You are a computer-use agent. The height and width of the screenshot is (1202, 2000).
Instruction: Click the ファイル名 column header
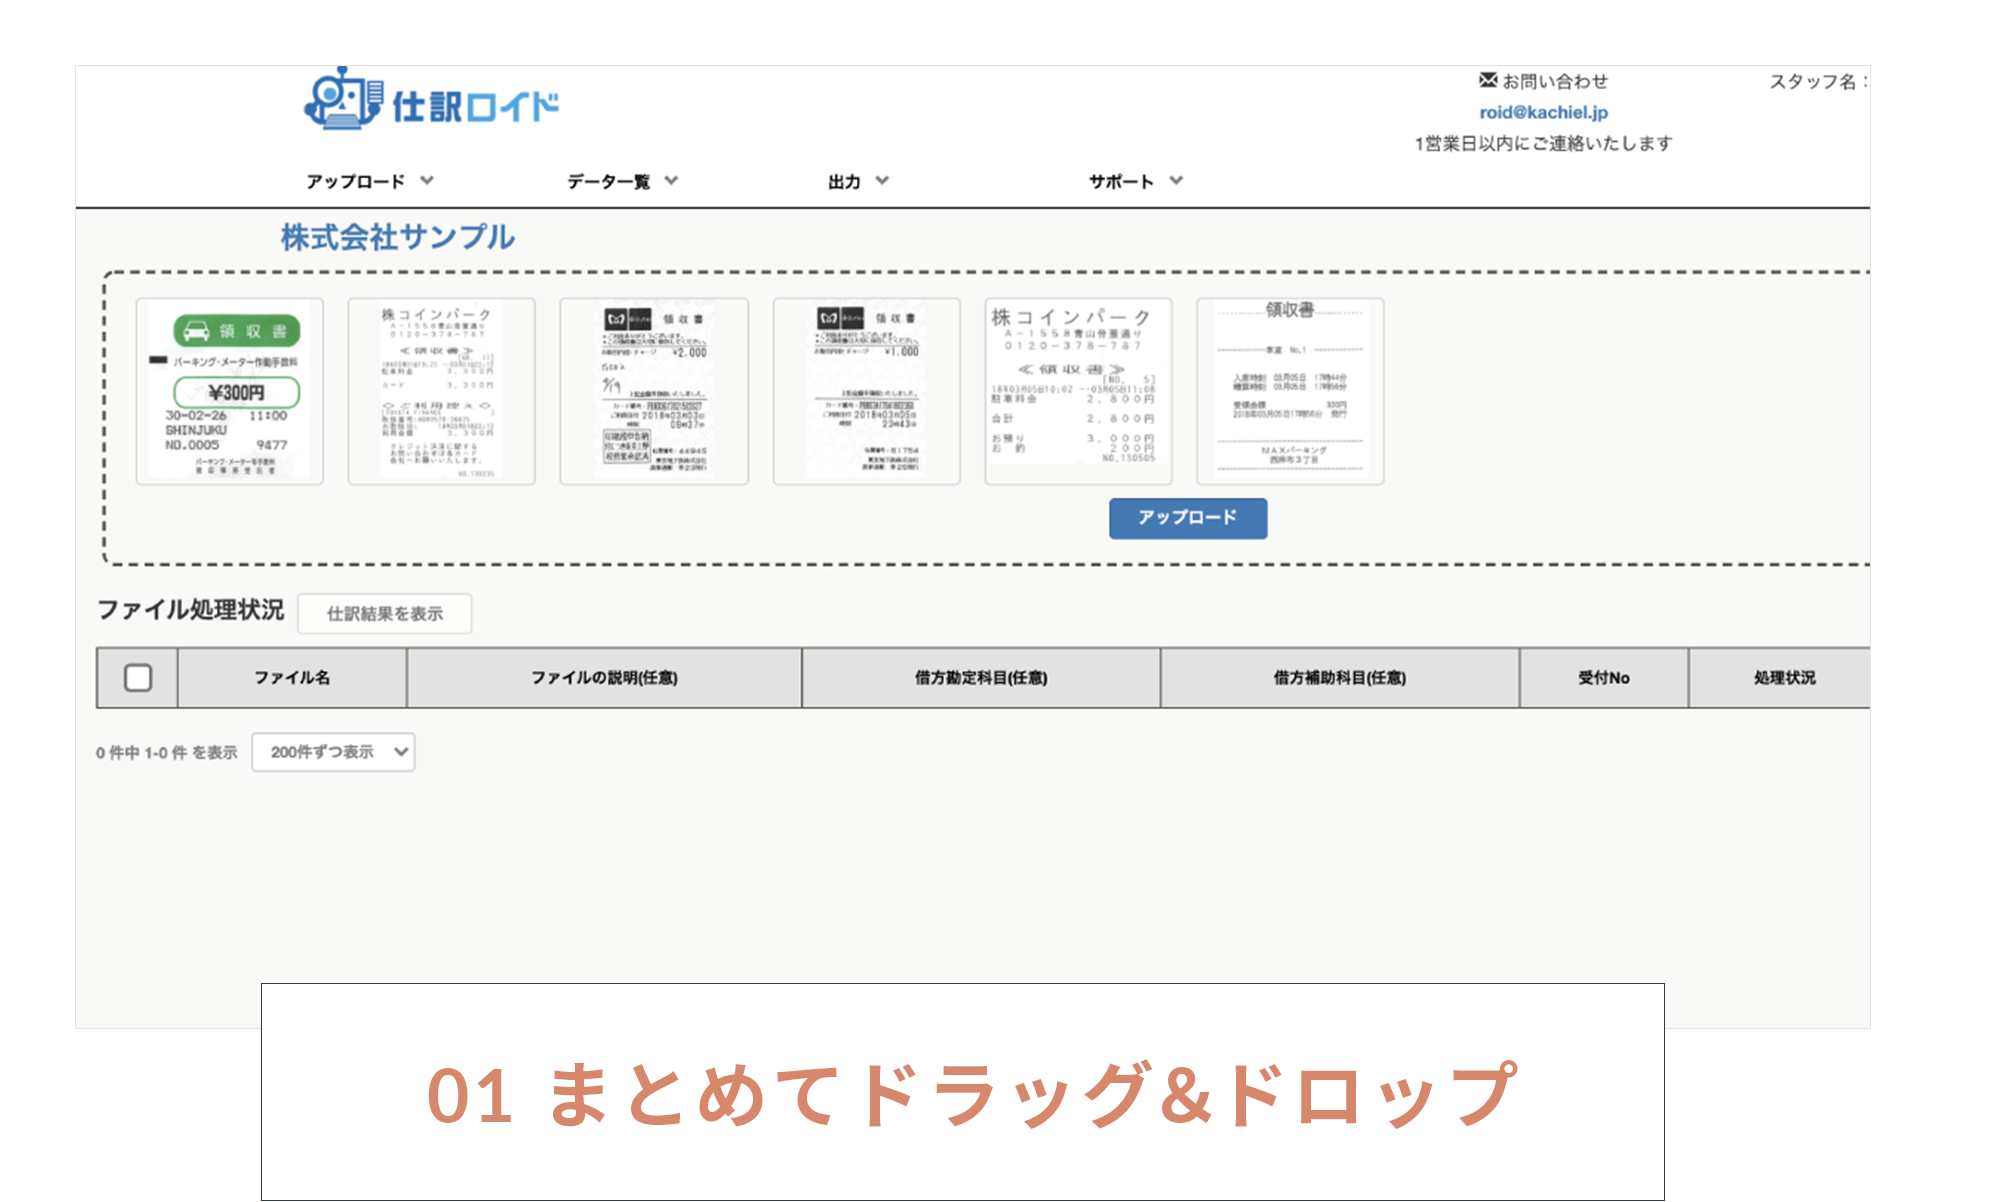[x=292, y=677]
